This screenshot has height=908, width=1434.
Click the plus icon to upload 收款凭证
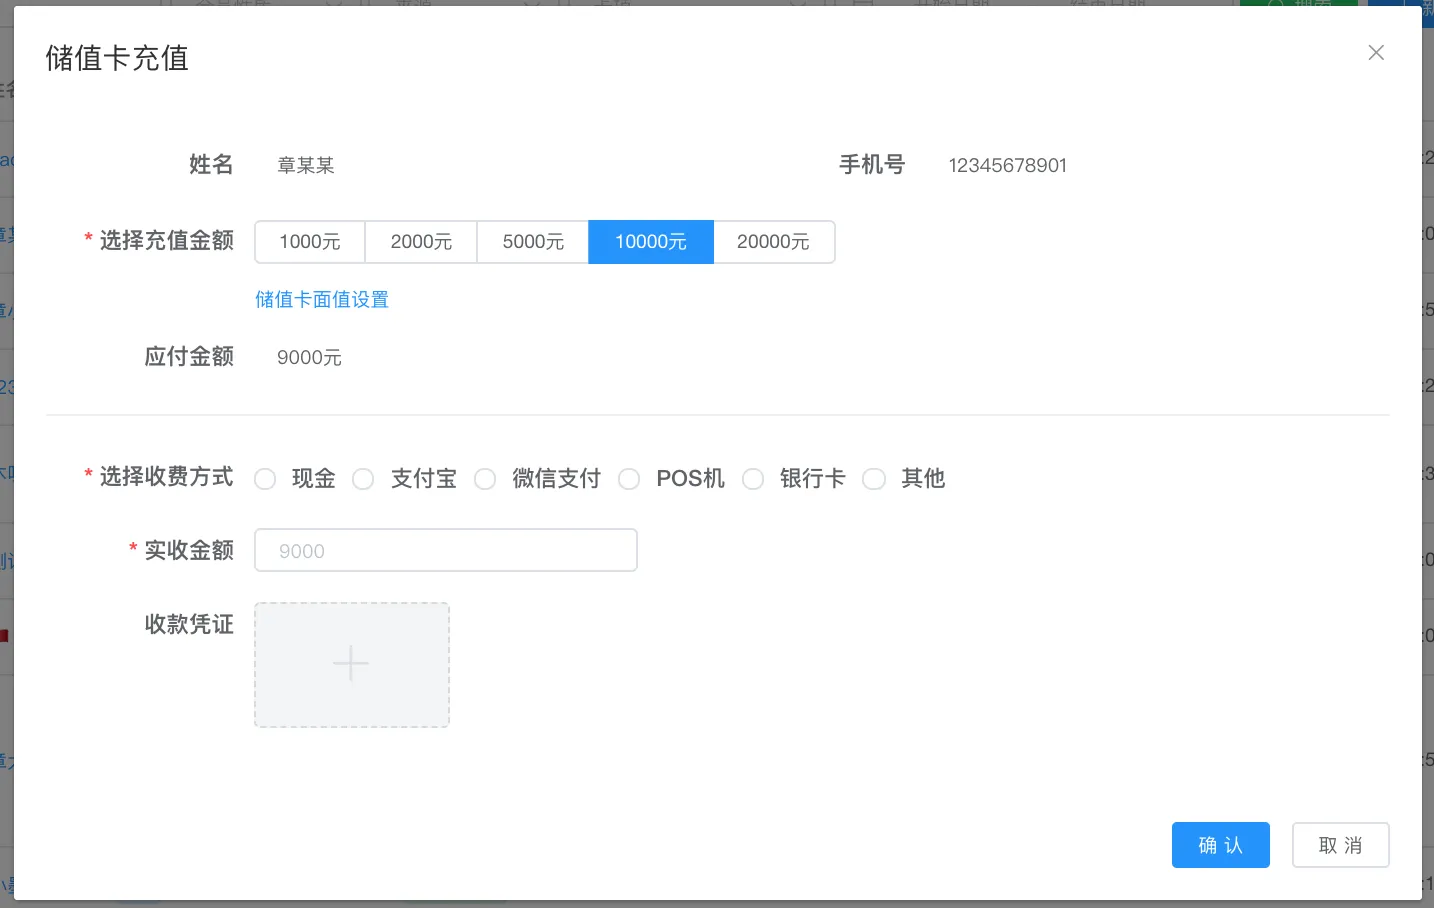point(351,664)
